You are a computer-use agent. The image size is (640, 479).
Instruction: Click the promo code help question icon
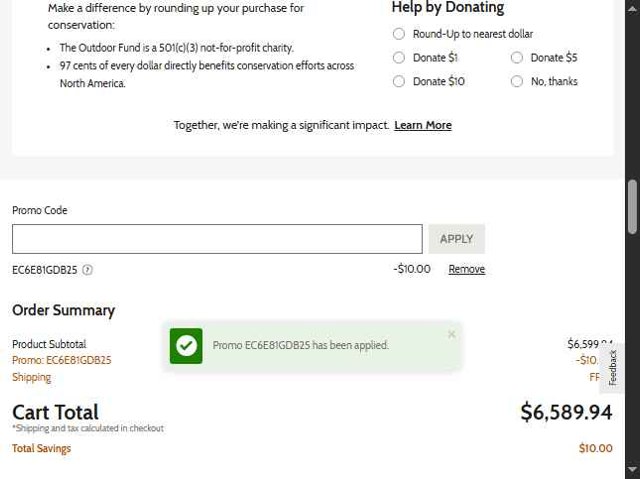point(87,269)
